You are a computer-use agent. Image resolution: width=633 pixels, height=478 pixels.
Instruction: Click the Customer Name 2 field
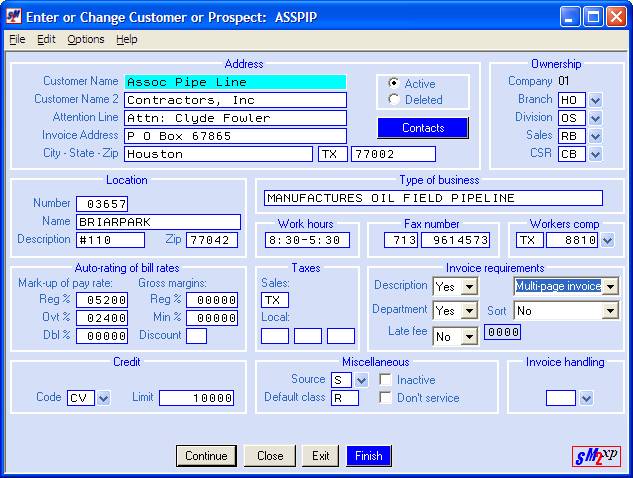click(x=235, y=100)
